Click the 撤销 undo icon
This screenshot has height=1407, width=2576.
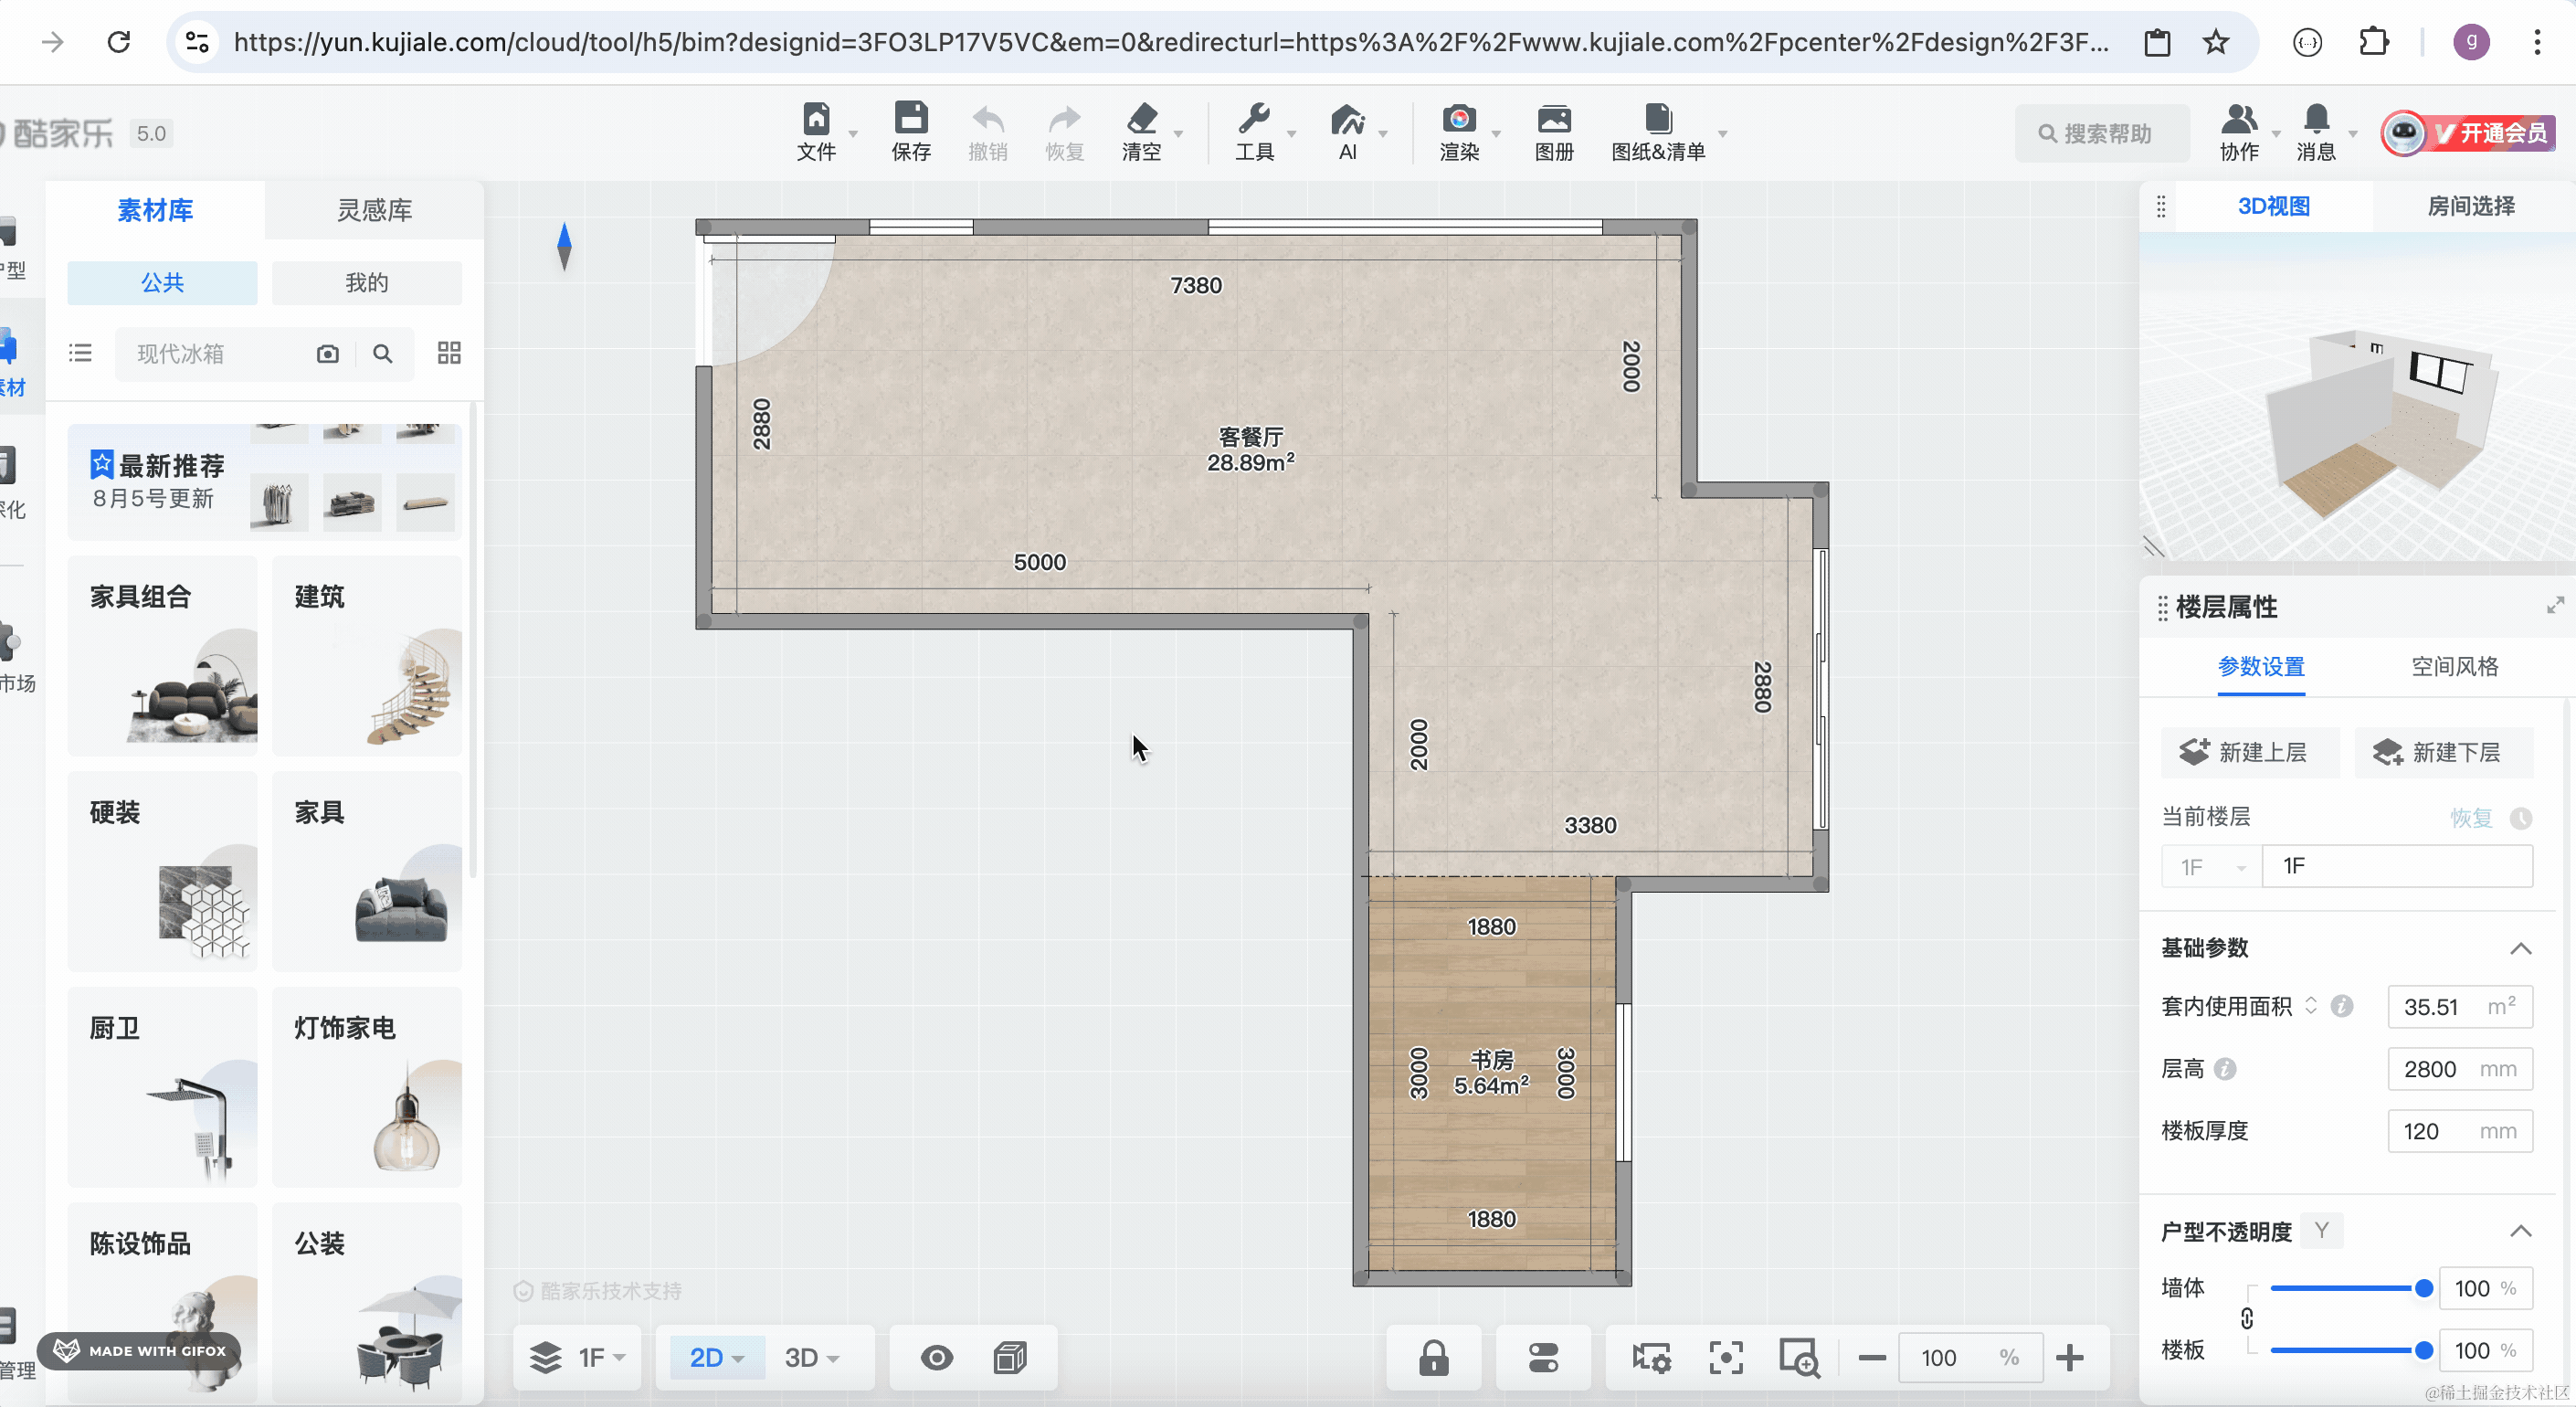988,119
